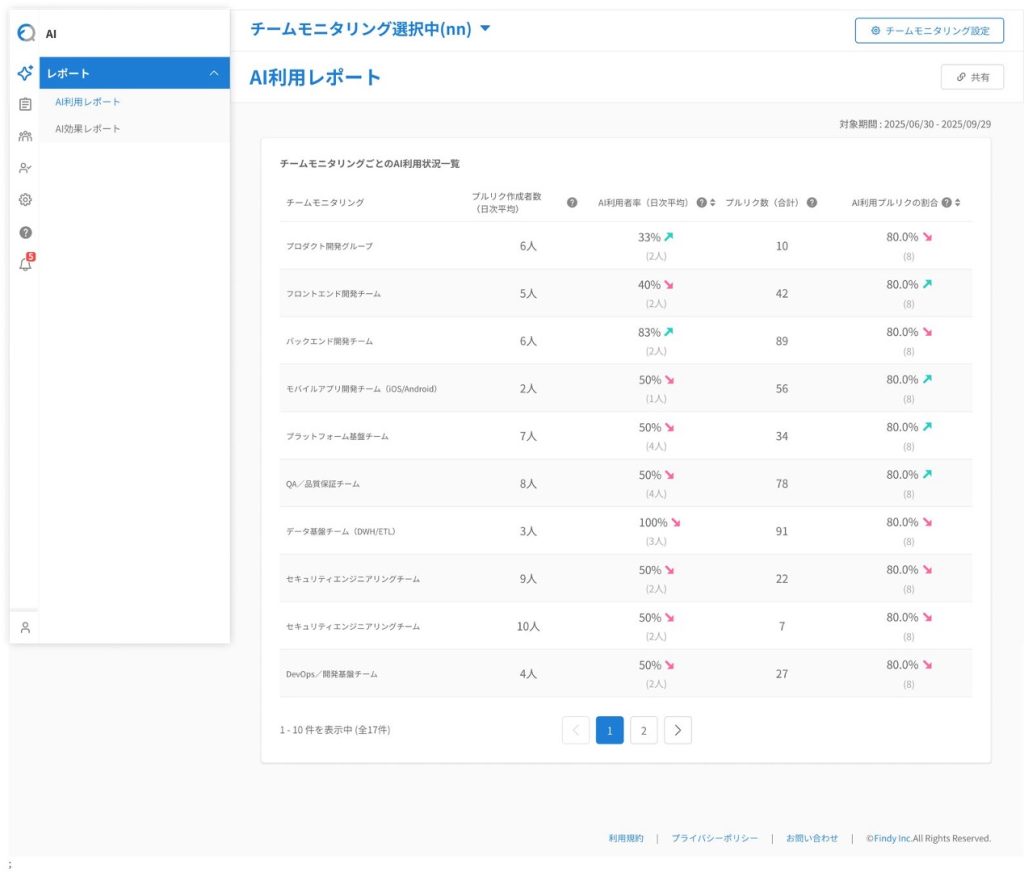Click the sidebar help question mark icon
1024x872 pixels.
(25, 232)
